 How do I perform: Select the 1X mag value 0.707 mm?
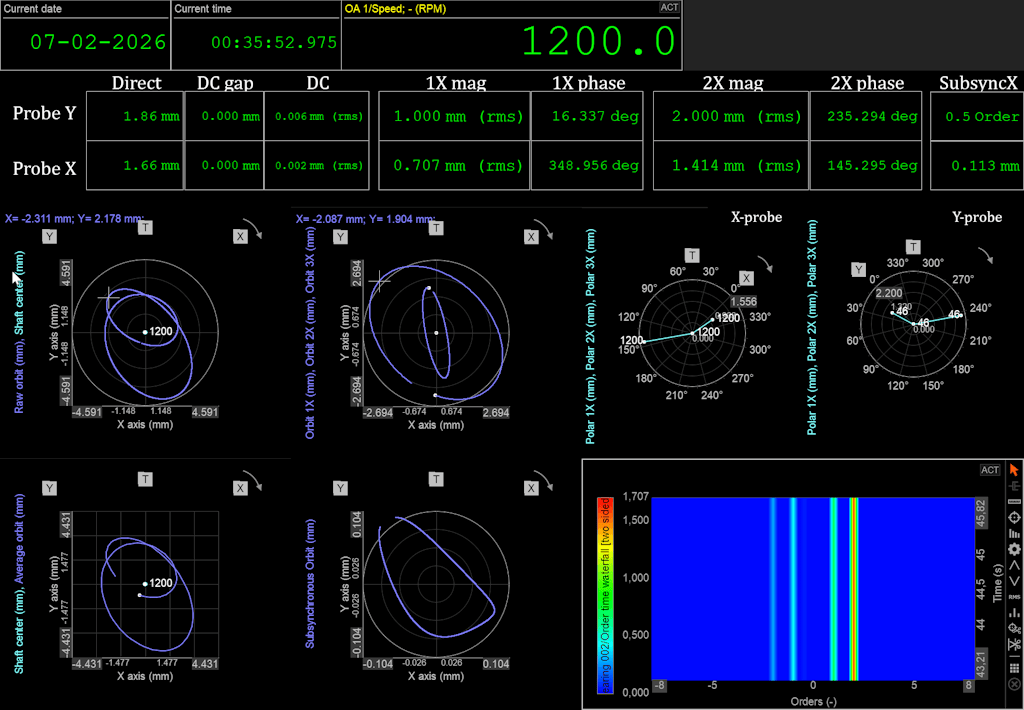[458, 166]
